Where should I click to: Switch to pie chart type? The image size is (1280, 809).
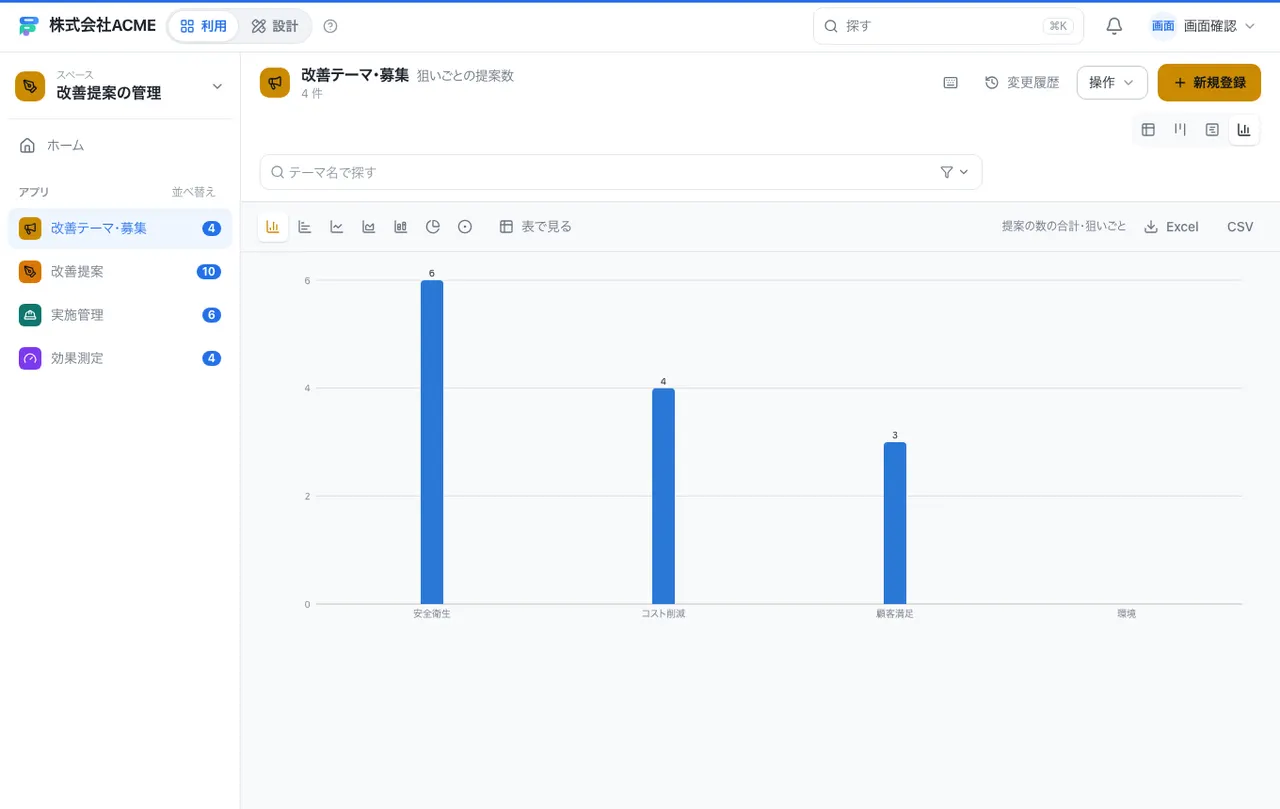tap(433, 227)
